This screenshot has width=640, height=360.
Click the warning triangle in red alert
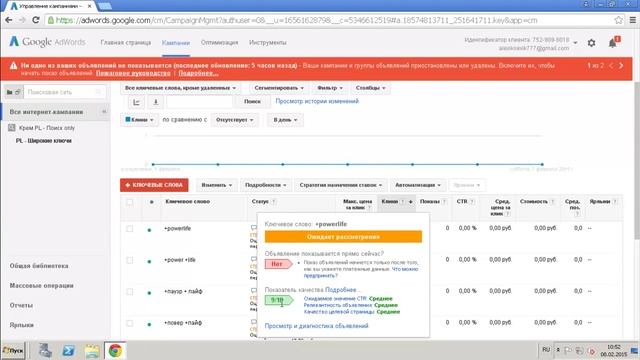13,66
